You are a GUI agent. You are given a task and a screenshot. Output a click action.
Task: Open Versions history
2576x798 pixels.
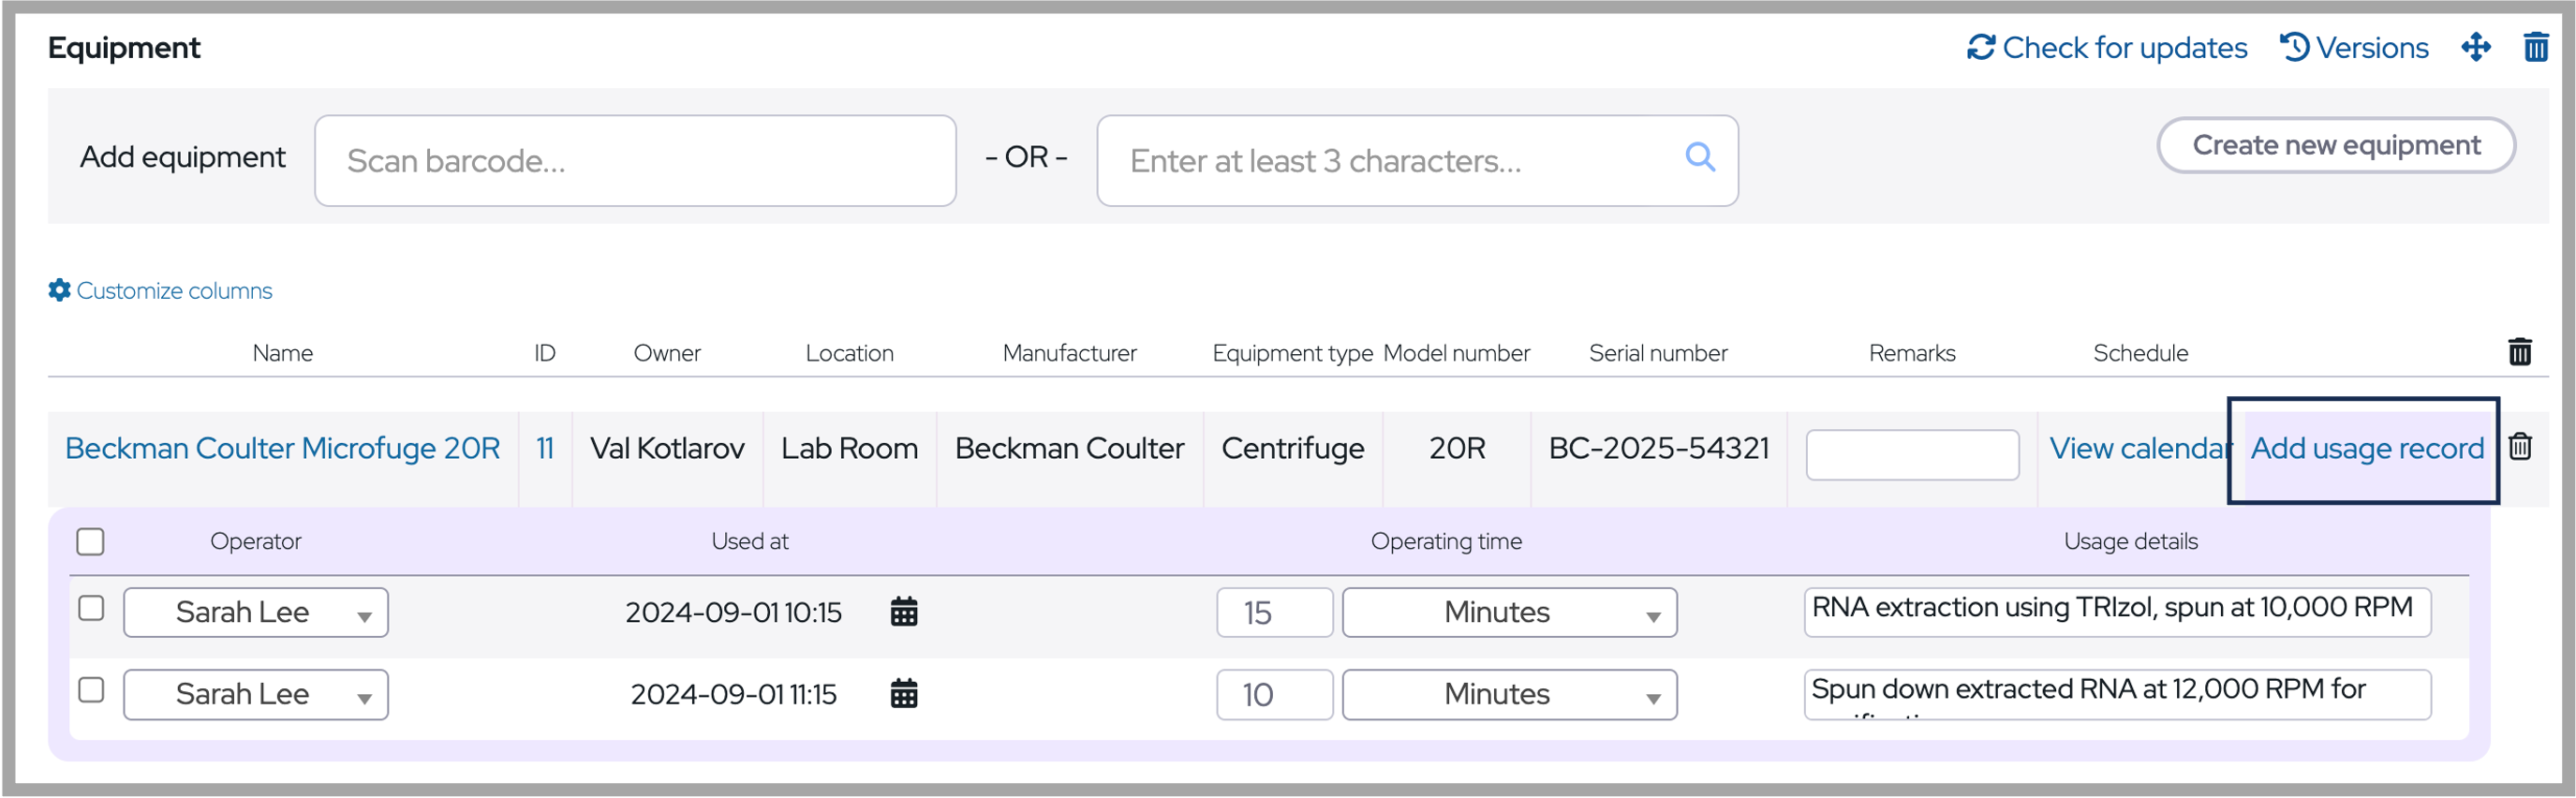click(2354, 47)
